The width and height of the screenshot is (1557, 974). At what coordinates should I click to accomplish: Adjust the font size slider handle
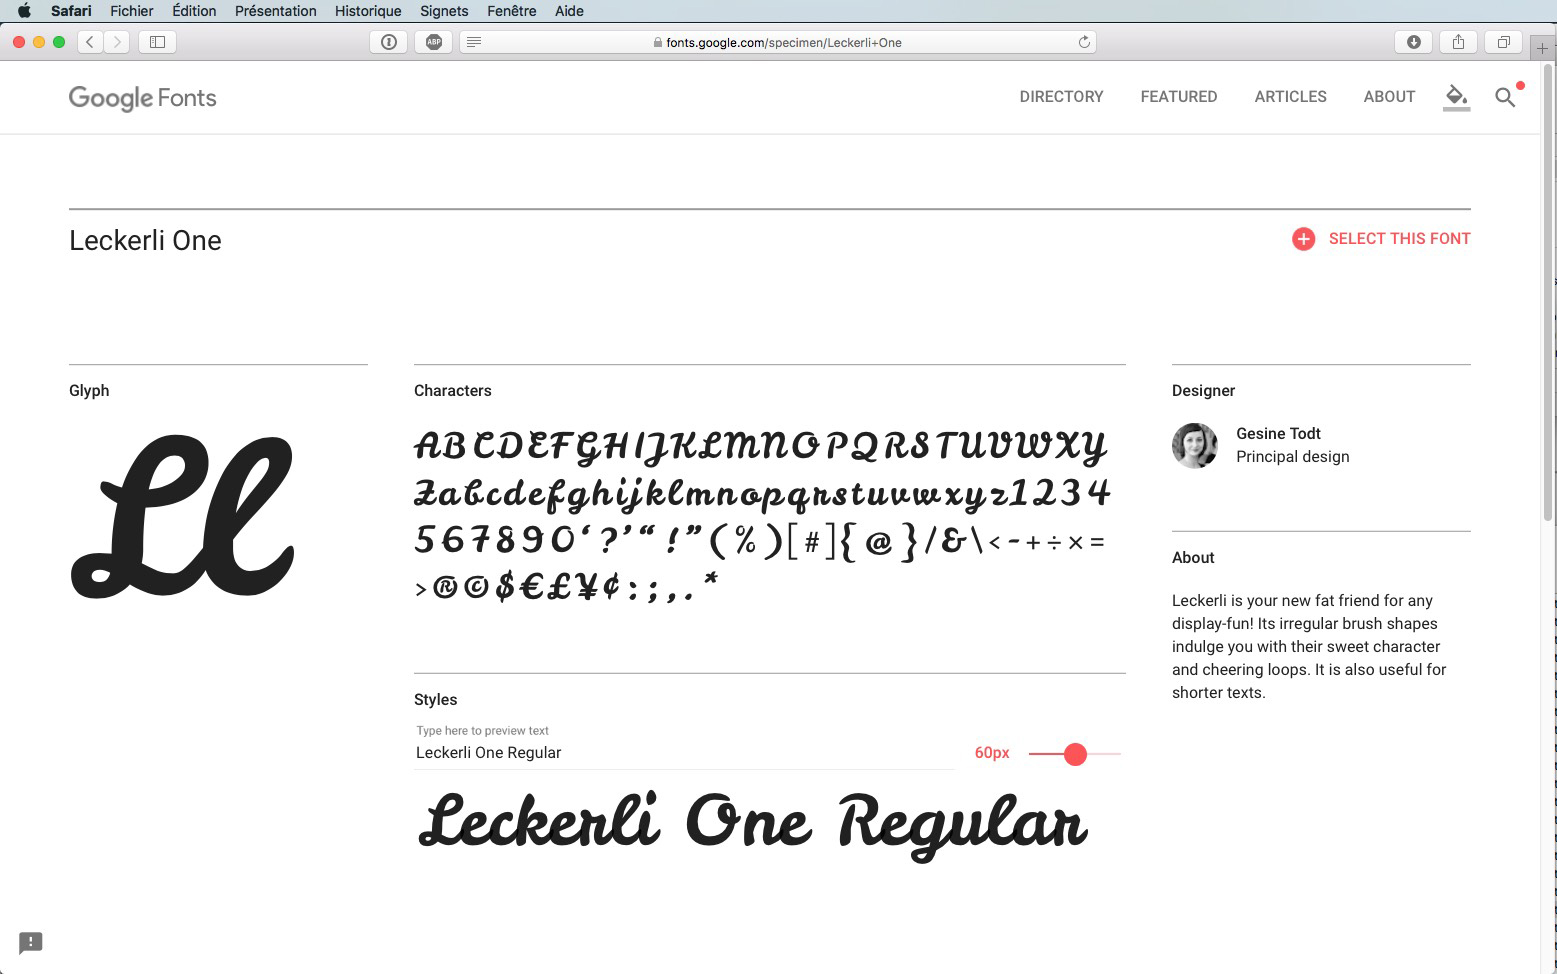click(x=1075, y=754)
